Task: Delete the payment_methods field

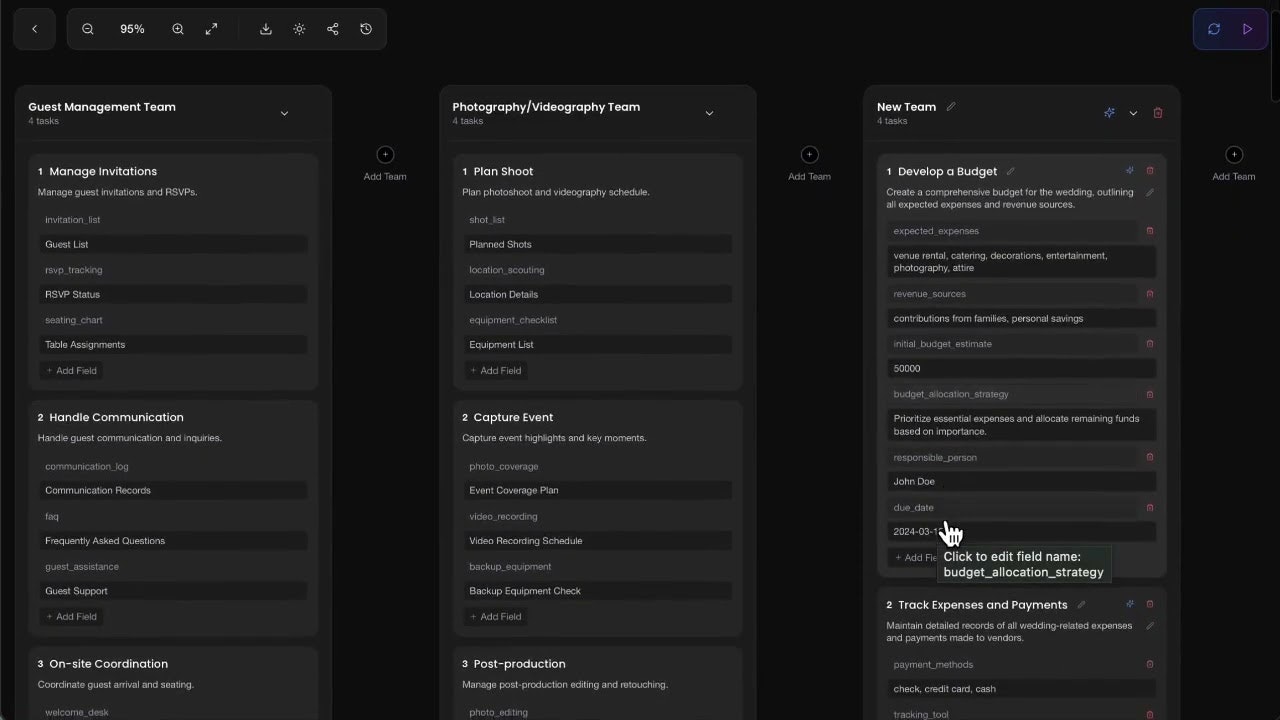Action: (1150, 664)
